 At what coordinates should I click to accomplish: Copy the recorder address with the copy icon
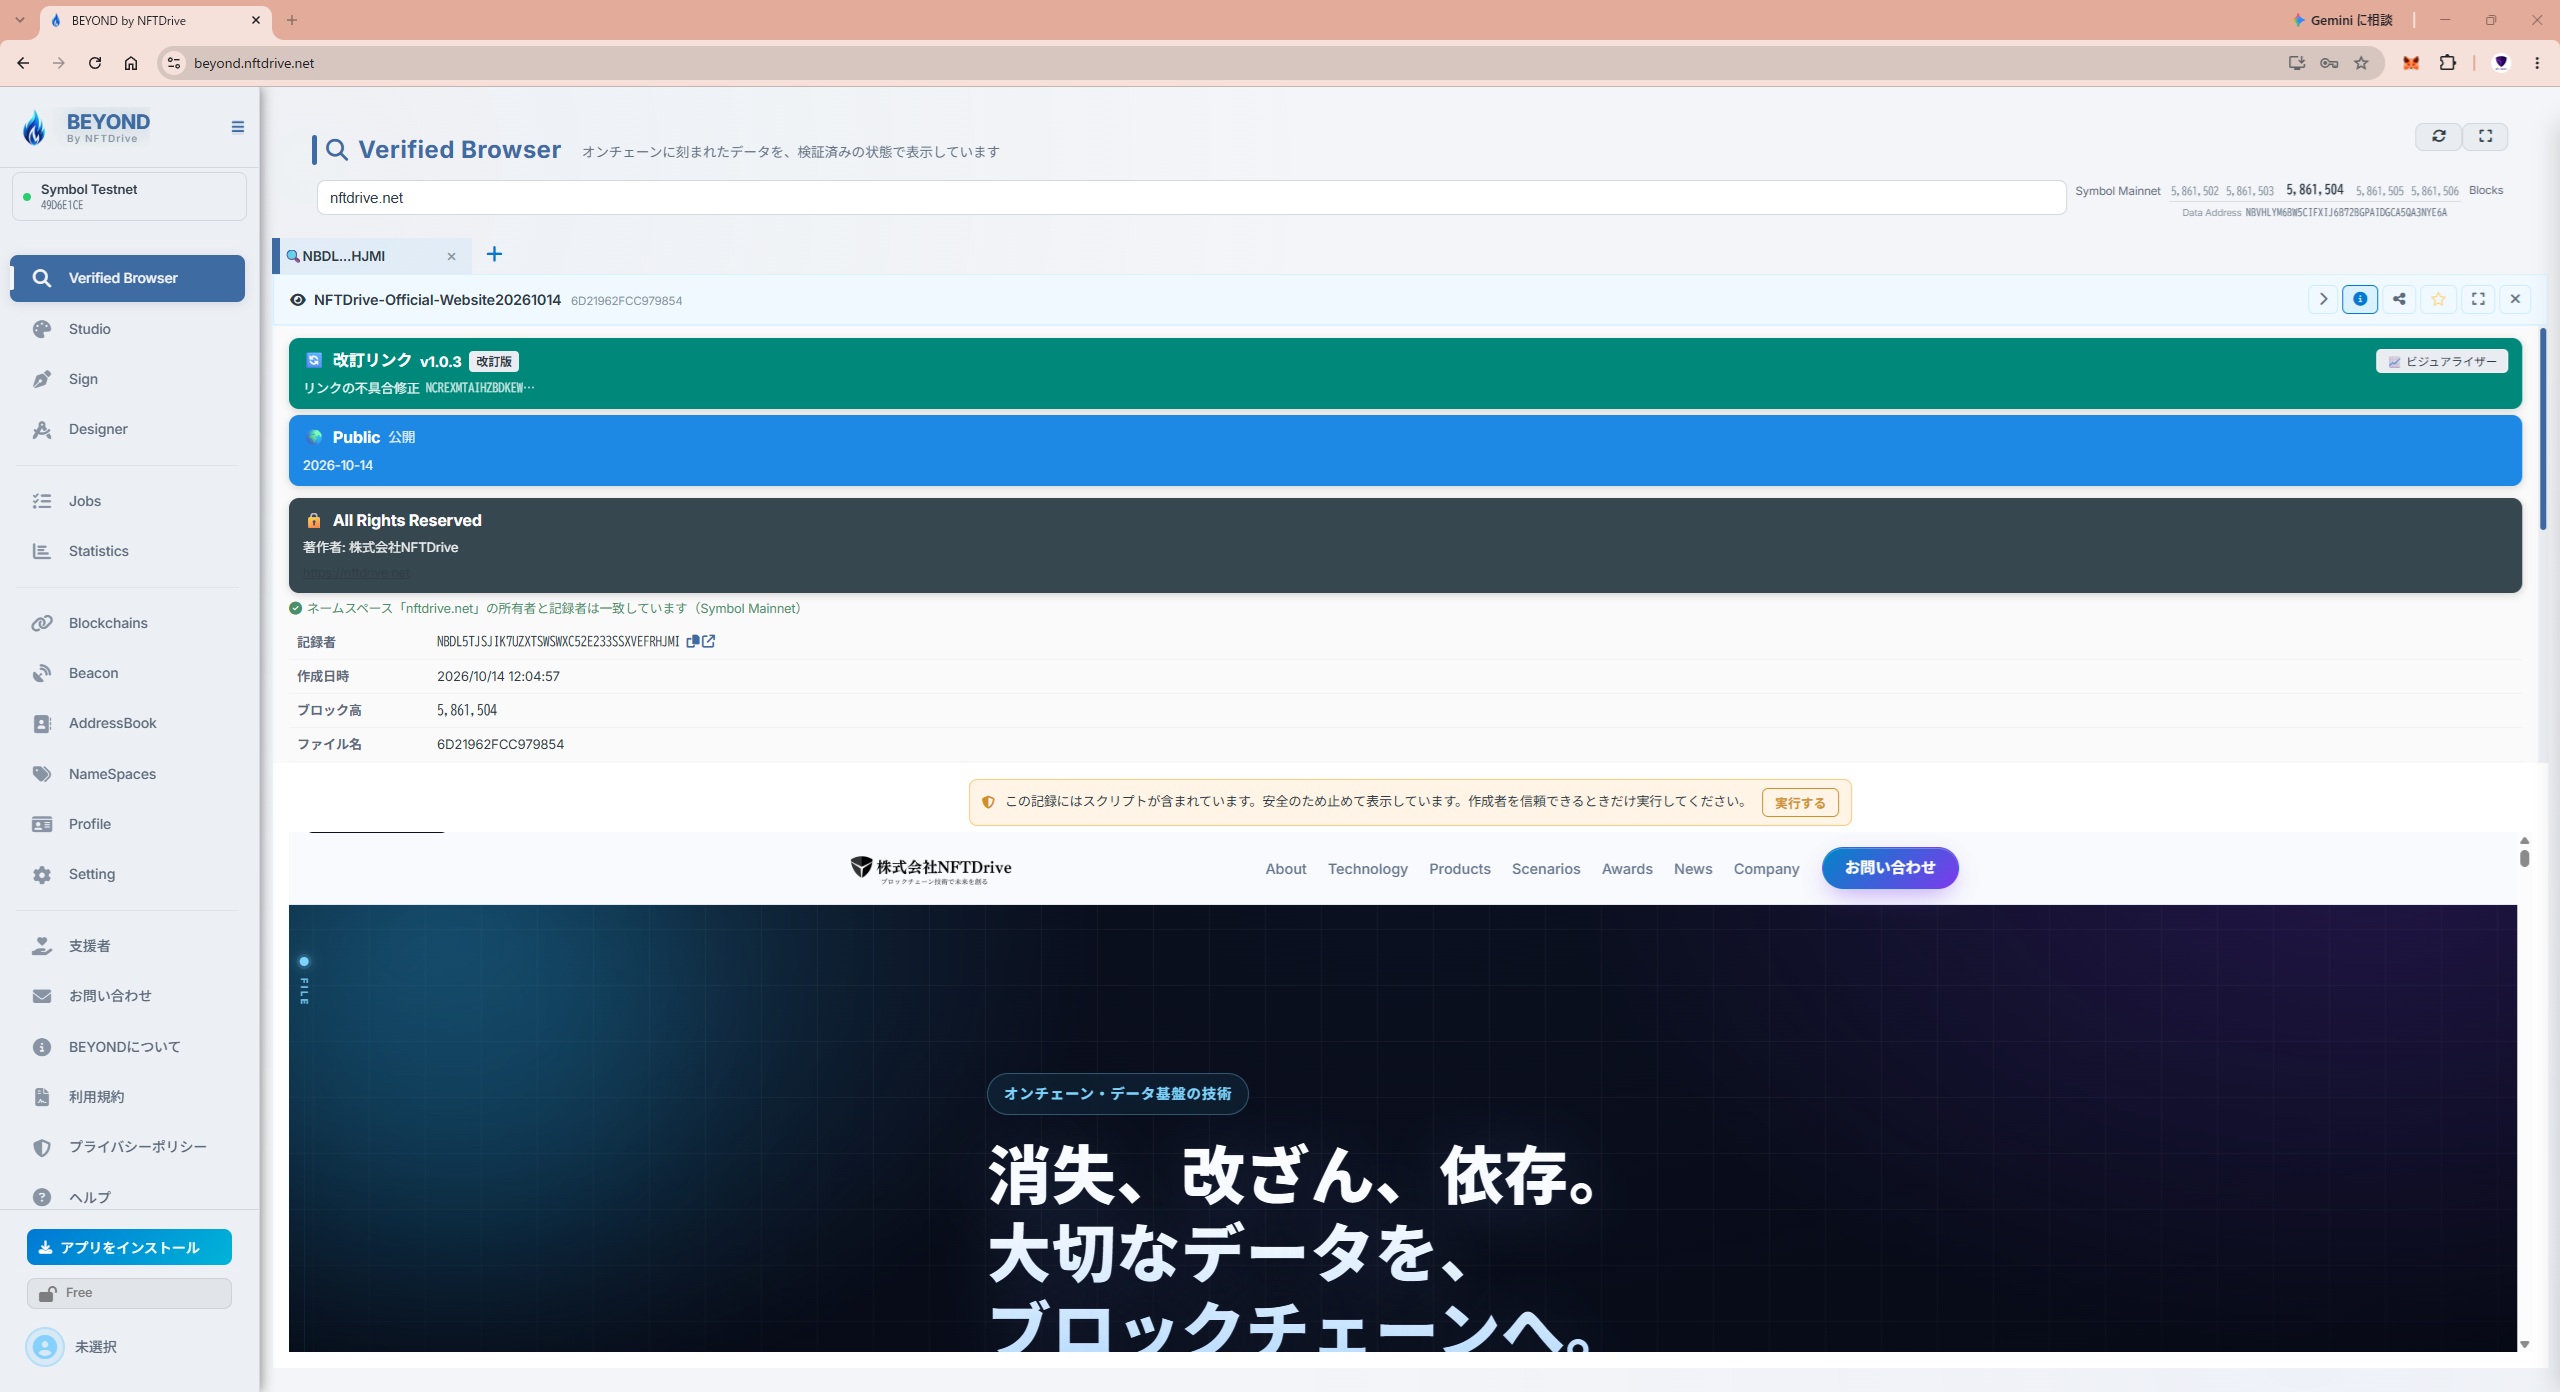coord(692,641)
